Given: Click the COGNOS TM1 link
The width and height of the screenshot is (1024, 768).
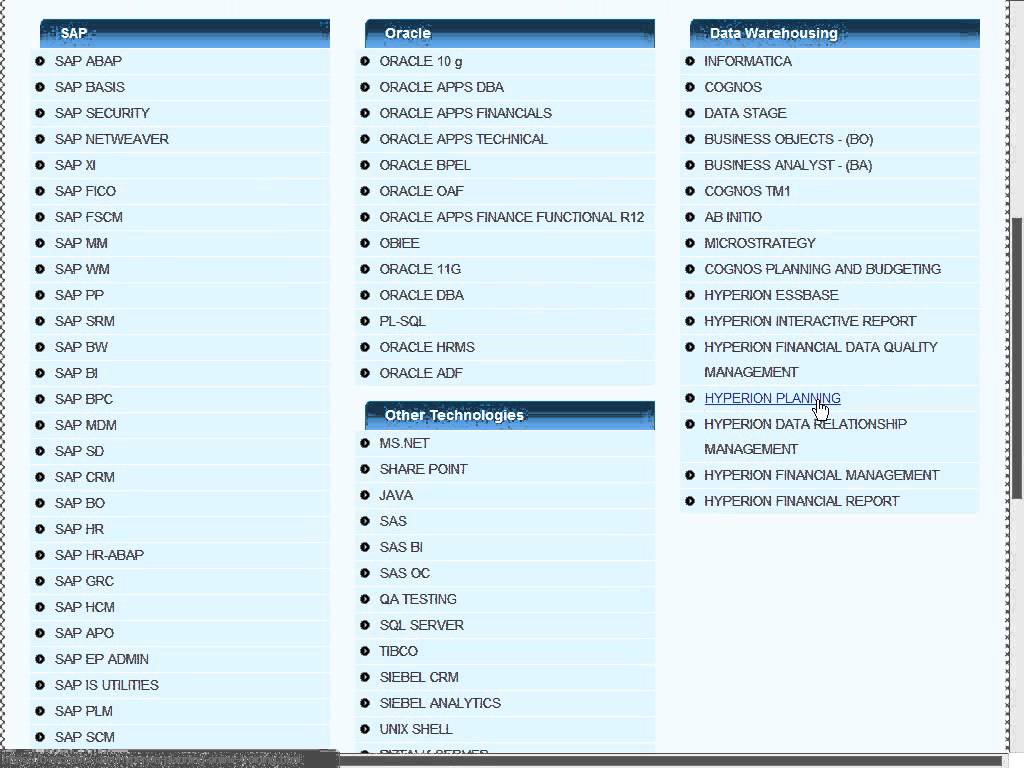Looking at the screenshot, I should (x=747, y=191).
